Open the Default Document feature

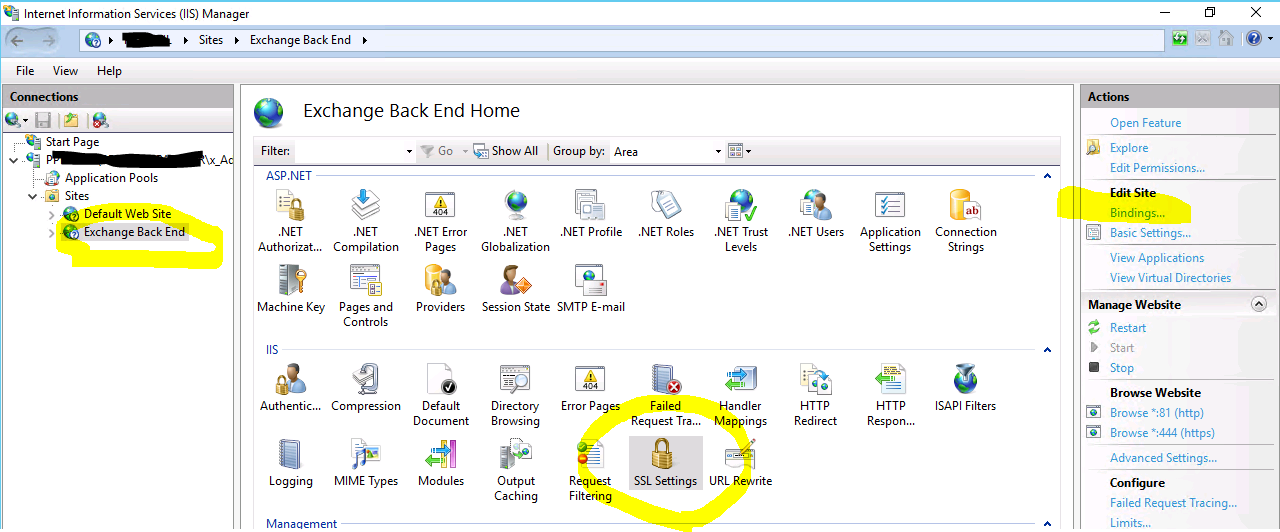[x=440, y=395]
